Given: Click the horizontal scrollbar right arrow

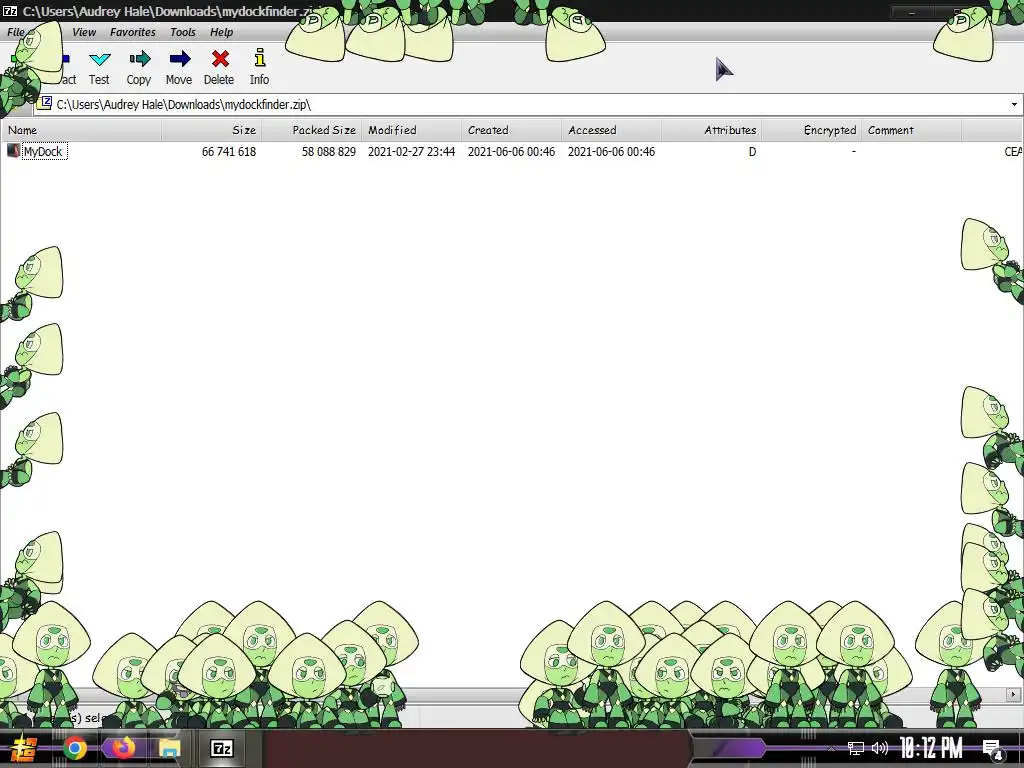Looking at the screenshot, I should coord(1014,695).
